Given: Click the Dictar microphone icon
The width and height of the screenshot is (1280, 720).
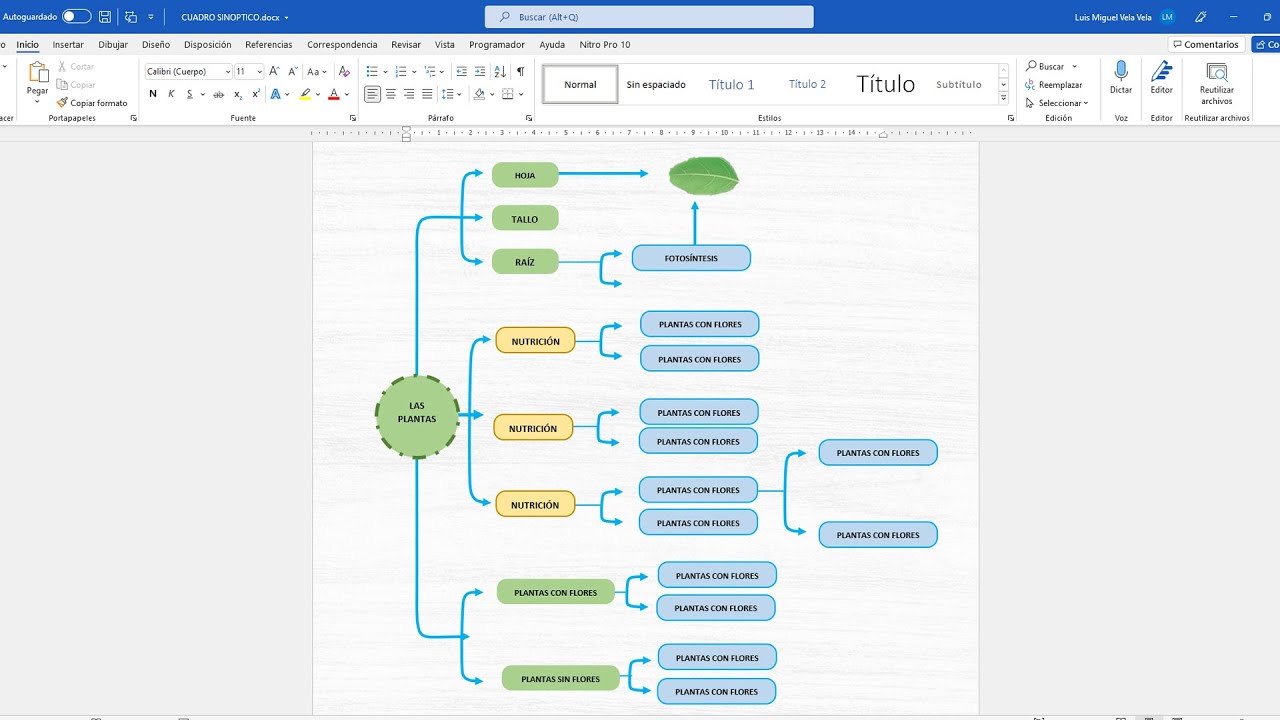Looking at the screenshot, I should click(1121, 72).
